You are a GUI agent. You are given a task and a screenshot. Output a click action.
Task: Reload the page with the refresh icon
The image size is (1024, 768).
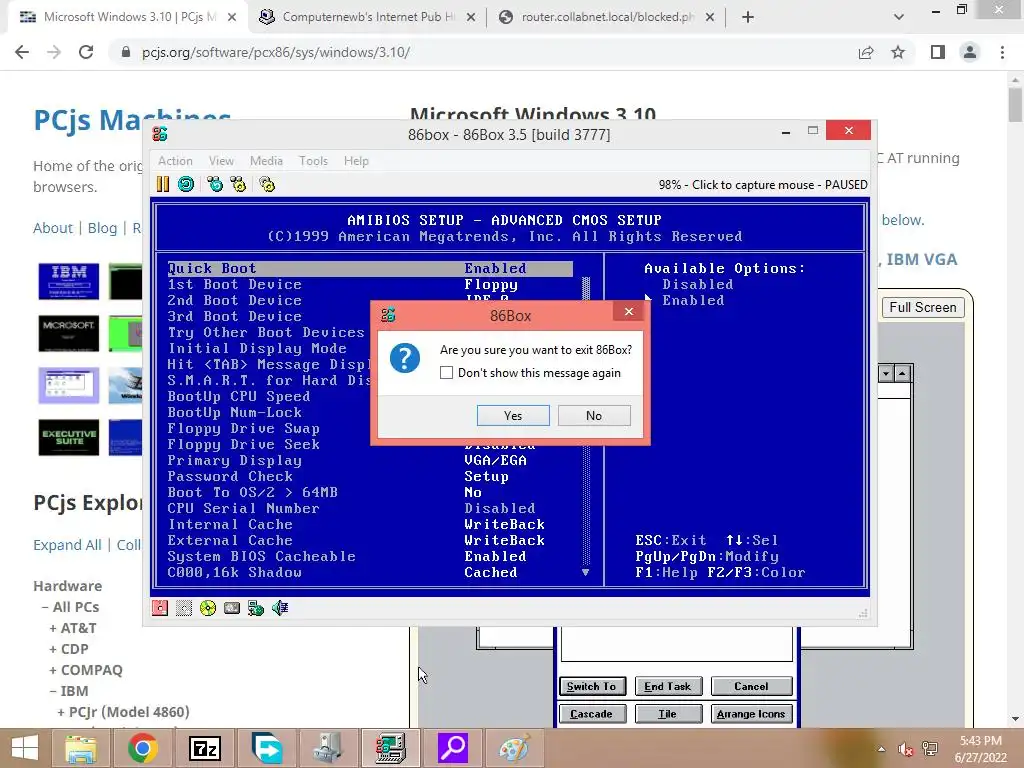(86, 52)
